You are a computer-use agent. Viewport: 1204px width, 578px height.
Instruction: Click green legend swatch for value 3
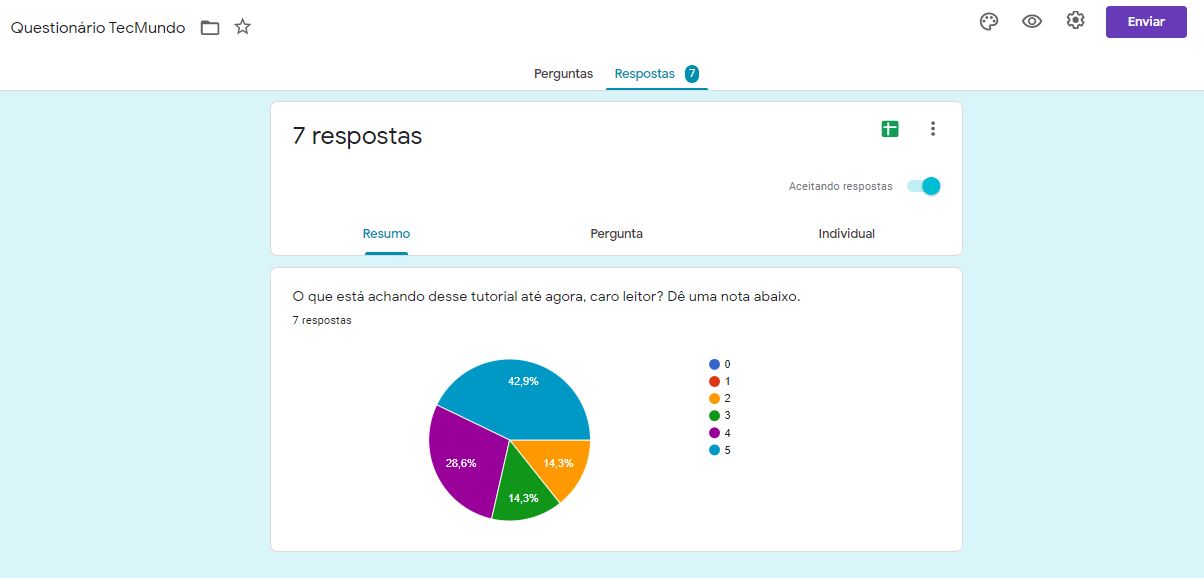[714, 415]
